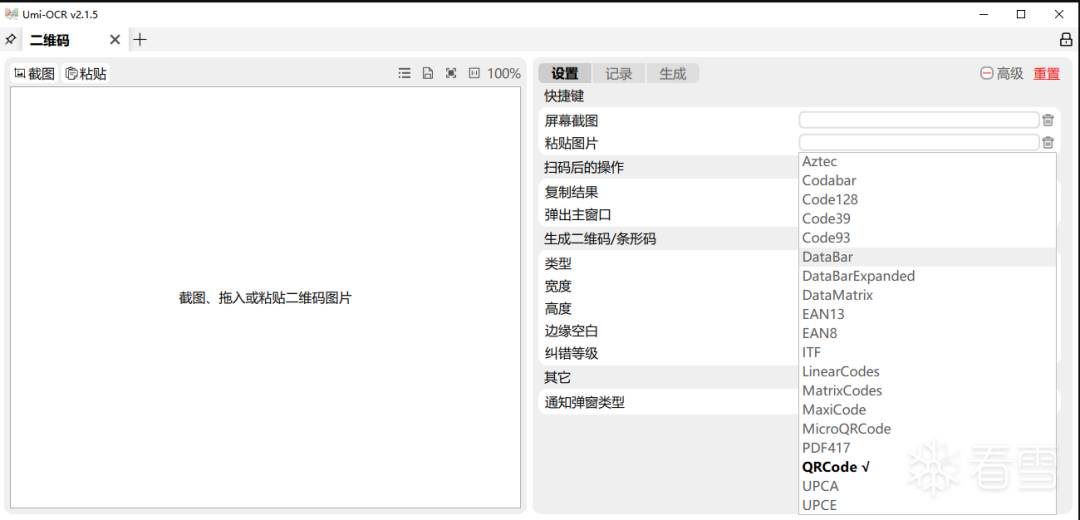Click the save file icon in image toolbar

428,73
